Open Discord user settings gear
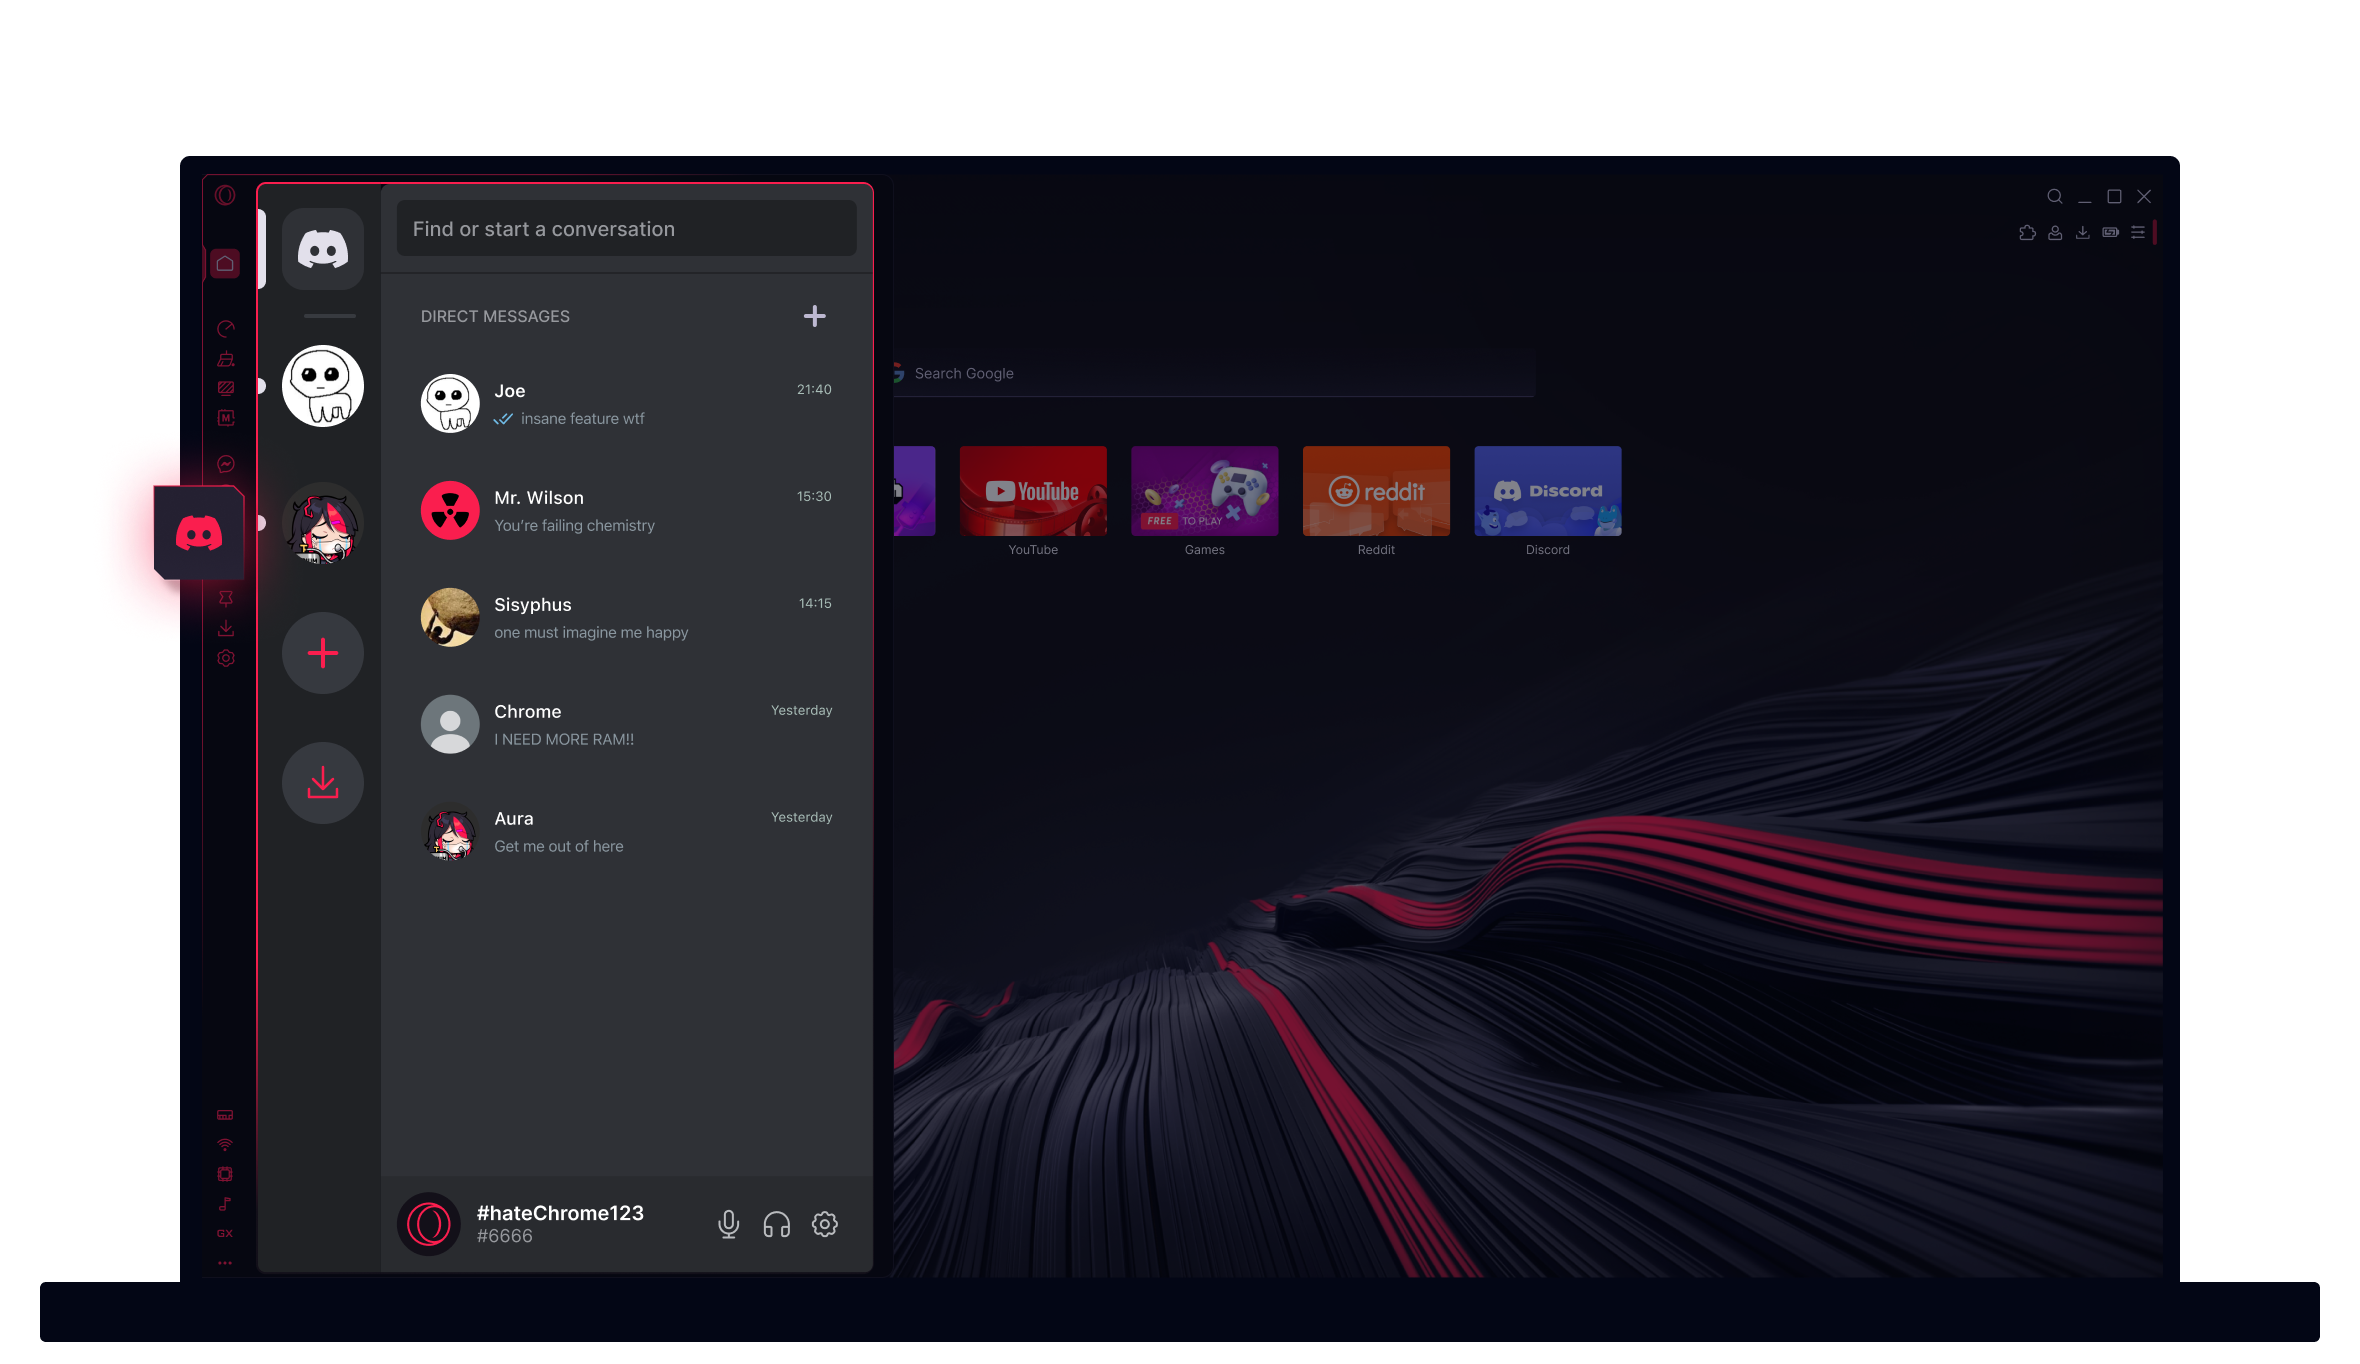This screenshot has width=2360, height=1364. (x=825, y=1224)
